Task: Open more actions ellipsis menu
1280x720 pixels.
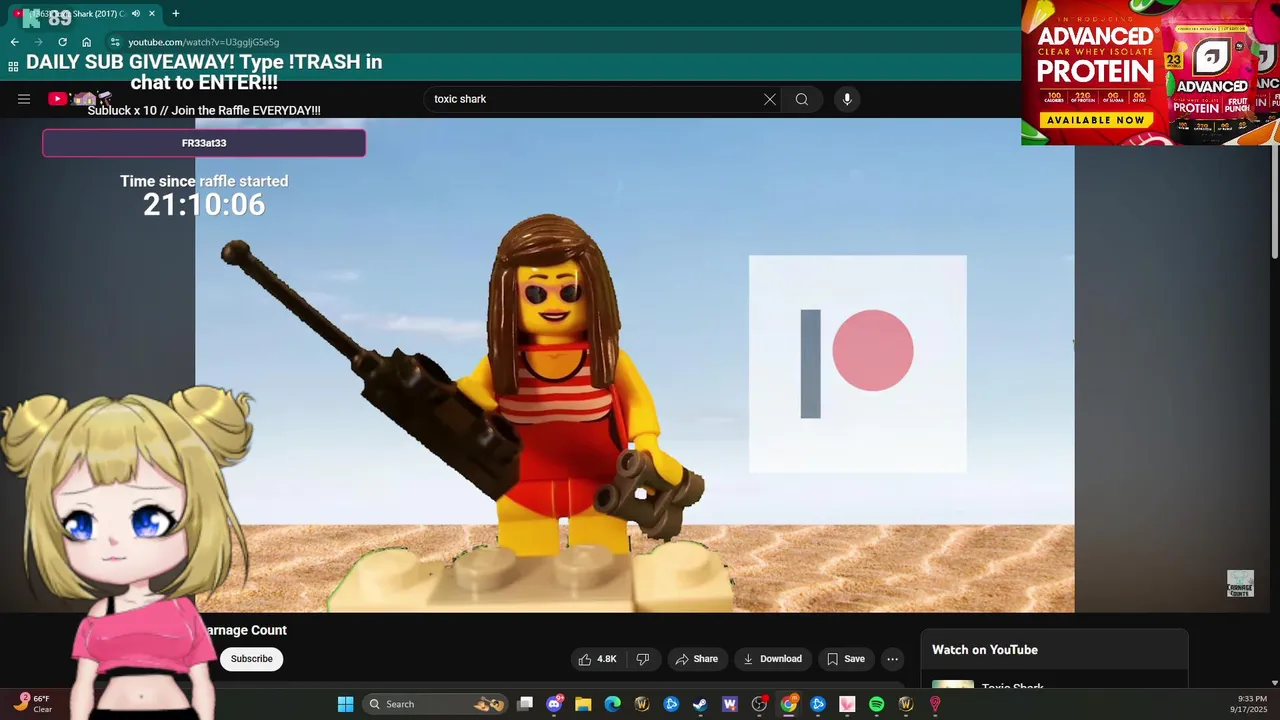Action: 893,659
